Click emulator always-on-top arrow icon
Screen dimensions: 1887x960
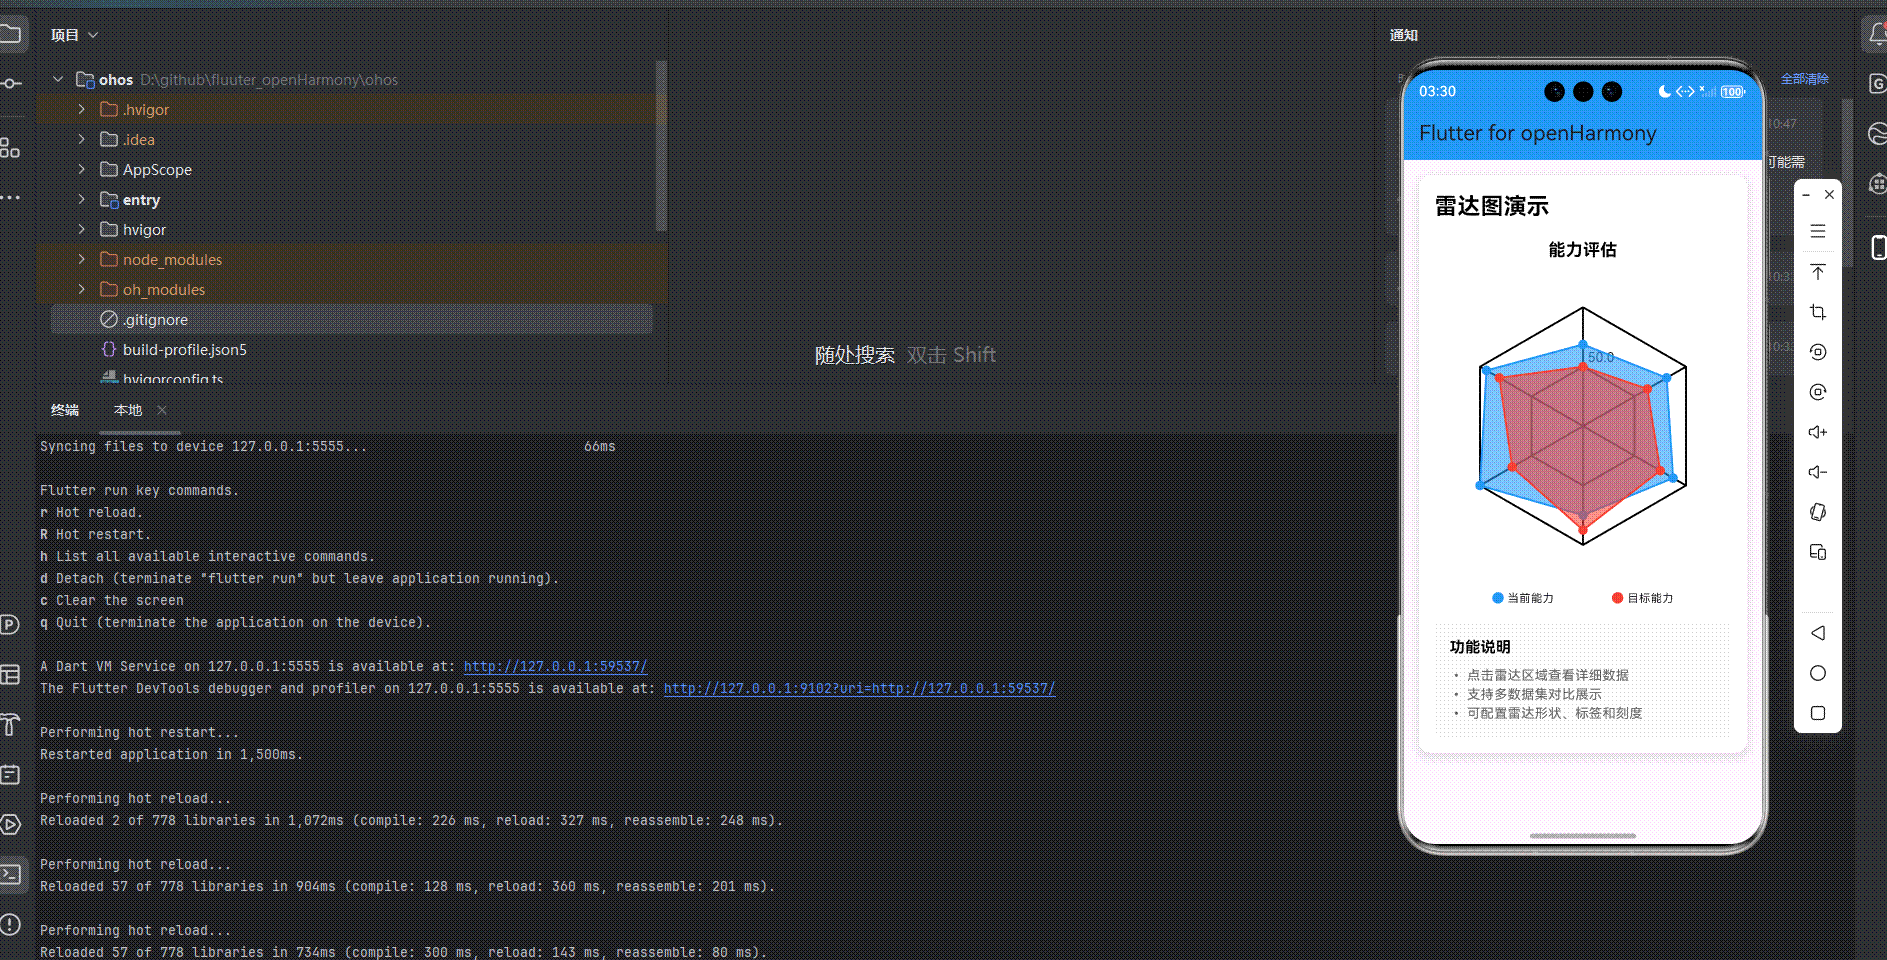point(1818,272)
